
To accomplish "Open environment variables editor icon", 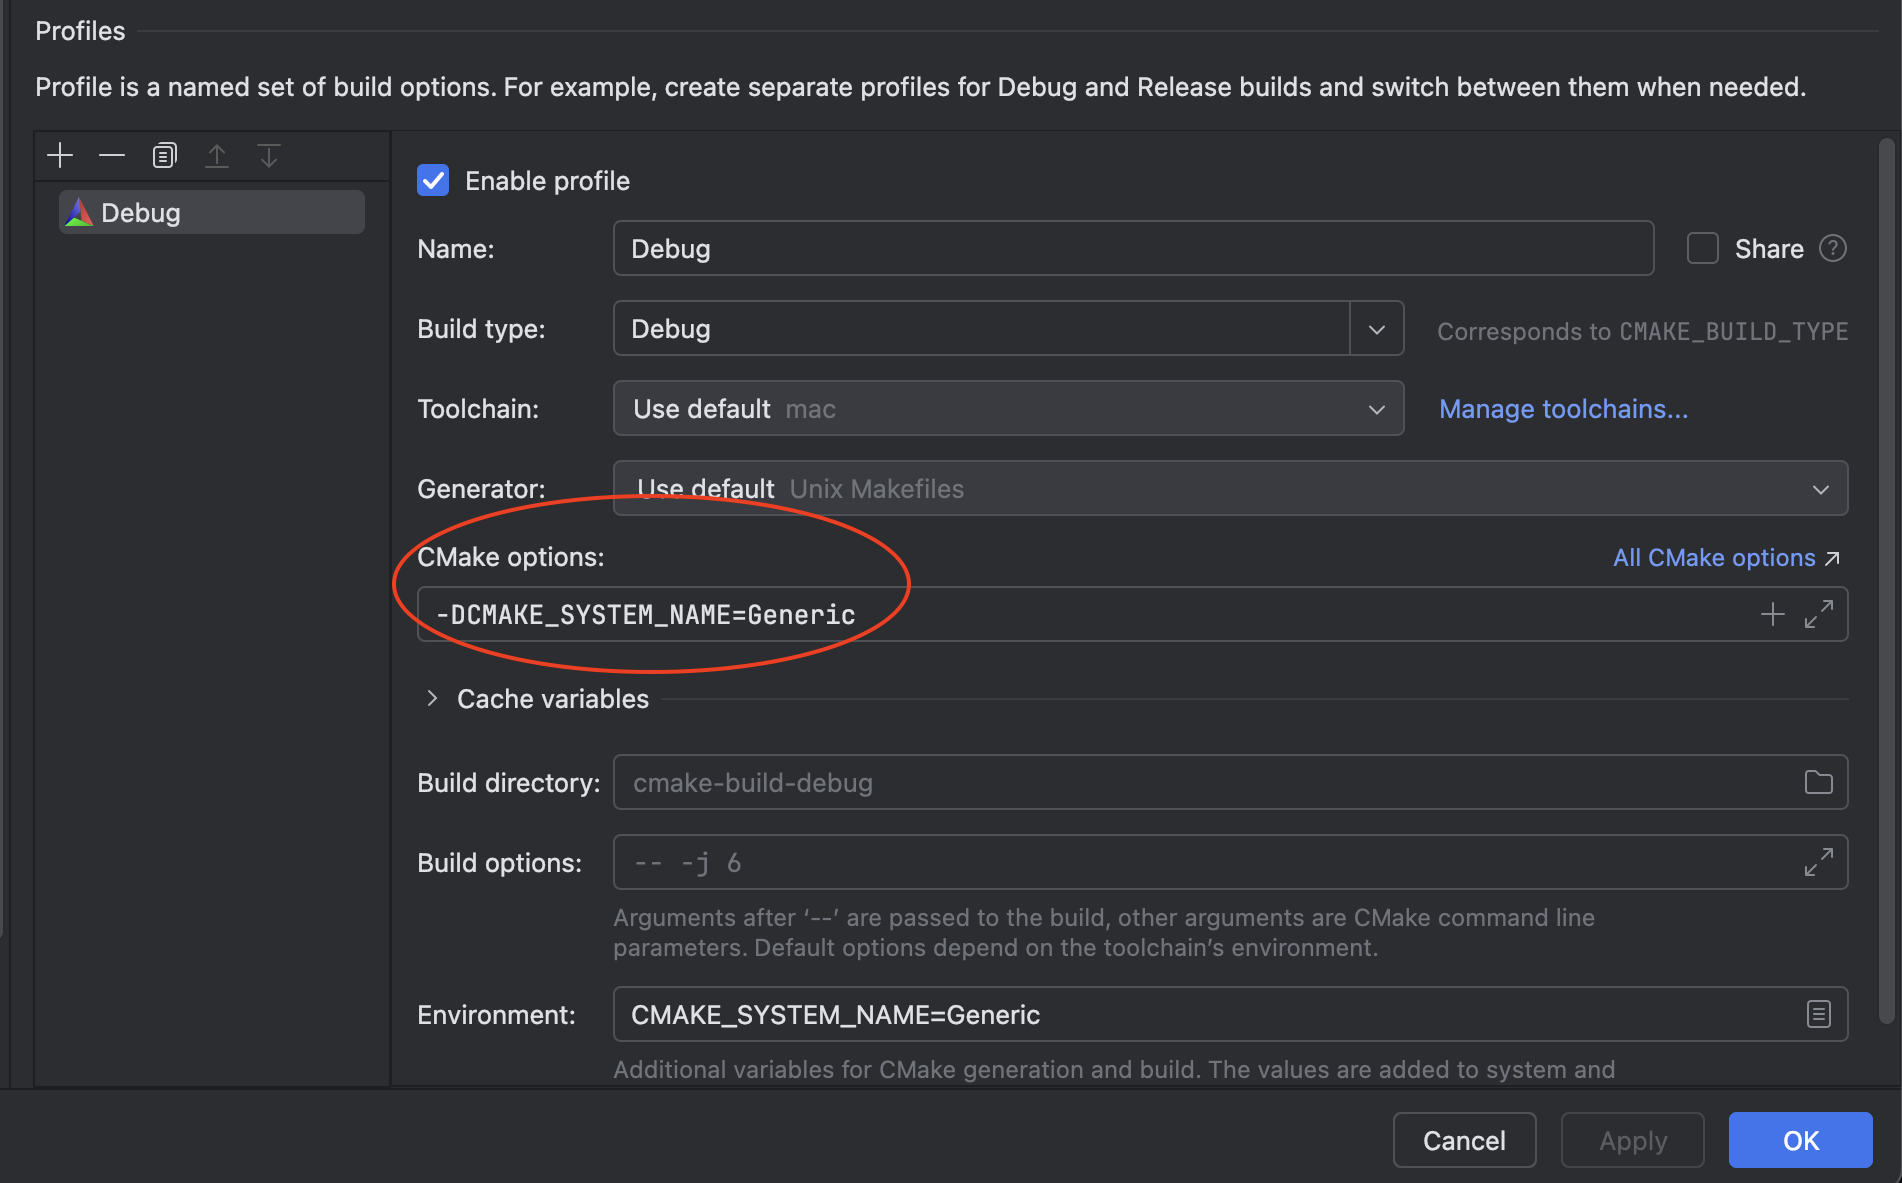I will pos(1818,1014).
